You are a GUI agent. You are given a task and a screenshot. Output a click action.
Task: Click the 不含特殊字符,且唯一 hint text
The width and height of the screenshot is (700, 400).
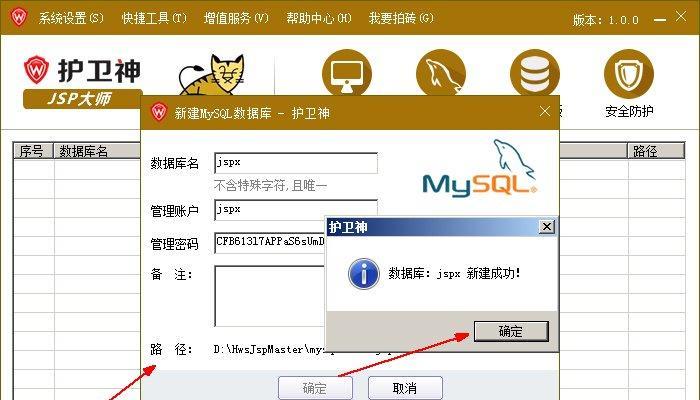pos(271,185)
